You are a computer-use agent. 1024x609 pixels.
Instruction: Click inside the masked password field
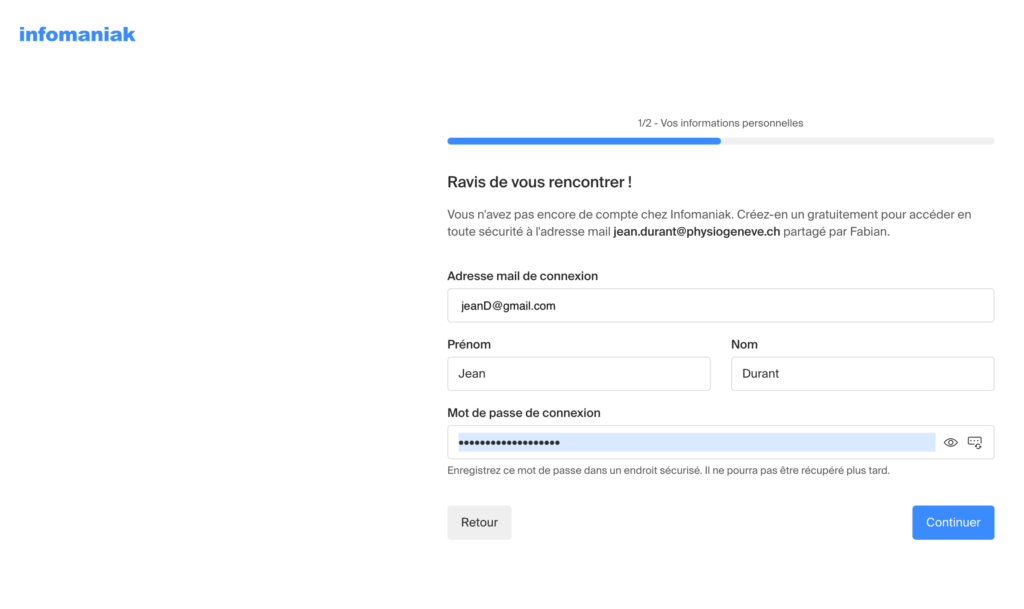click(x=690, y=442)
